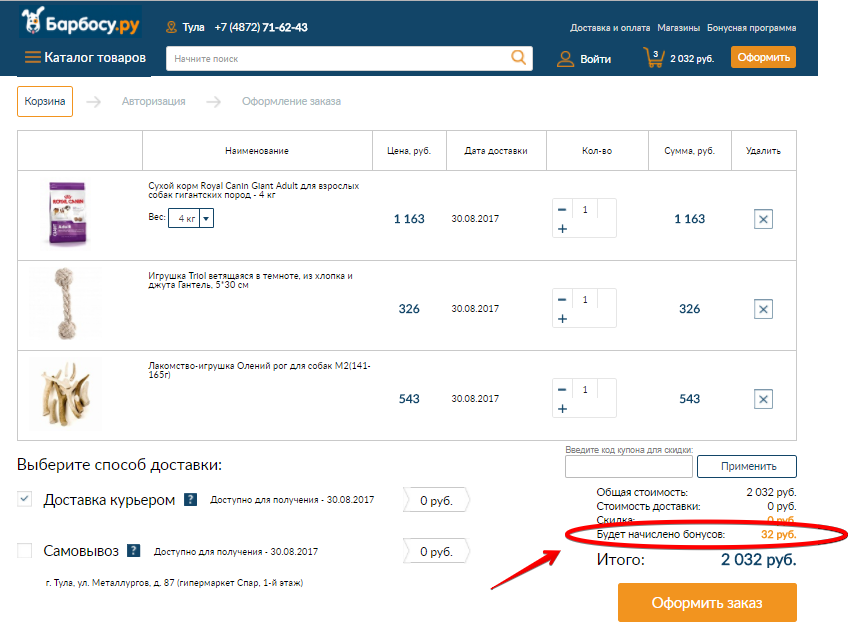Click help icon next to Доставка курьером

click(191, 500)
